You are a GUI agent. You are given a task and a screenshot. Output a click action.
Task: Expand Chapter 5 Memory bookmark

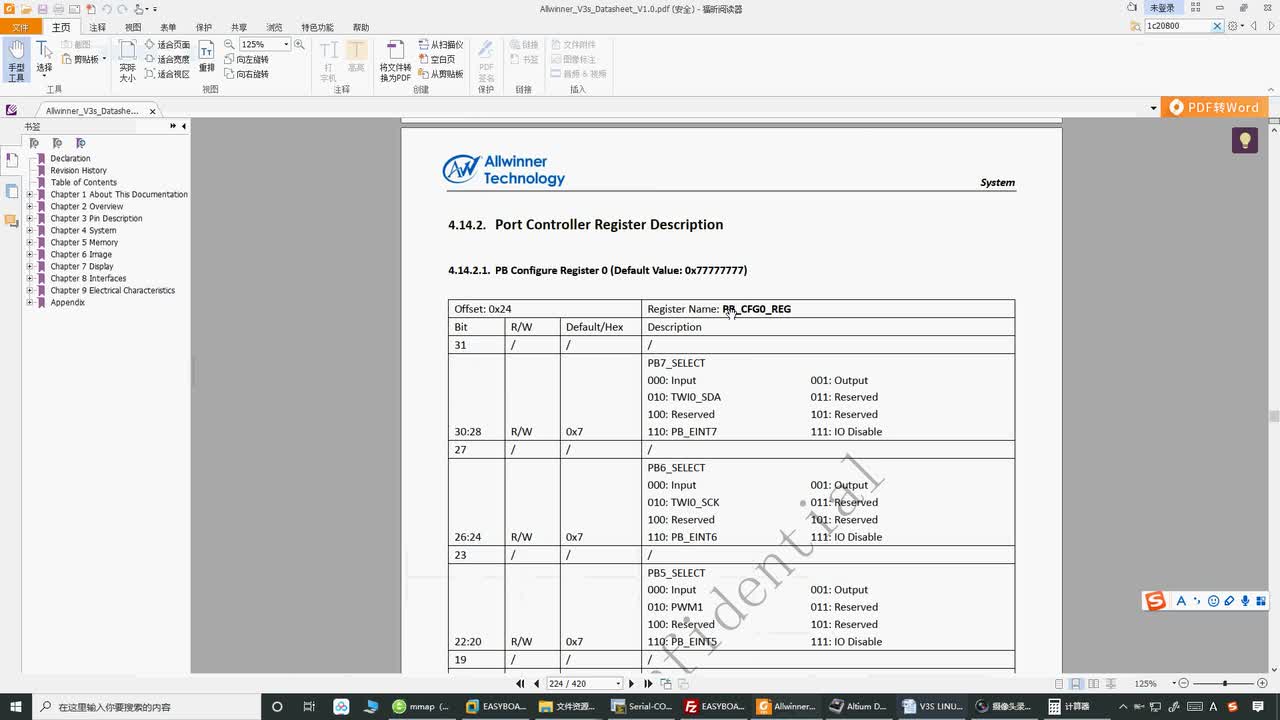click(x=29, y=242)
